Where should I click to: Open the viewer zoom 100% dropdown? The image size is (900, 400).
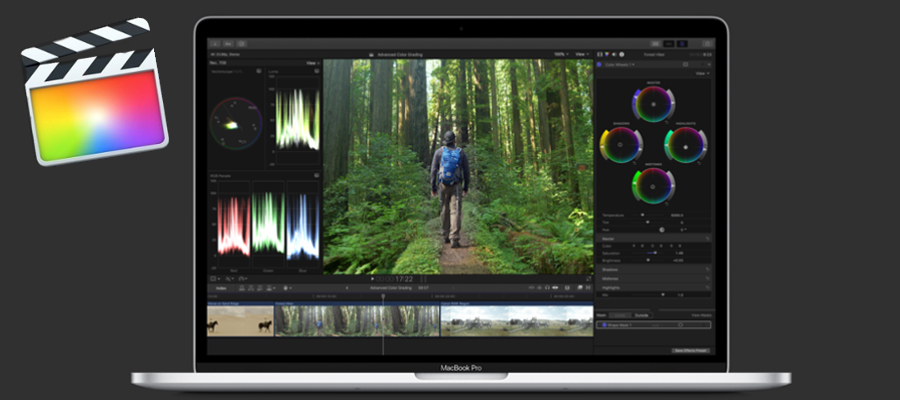(x=562, y=54)
